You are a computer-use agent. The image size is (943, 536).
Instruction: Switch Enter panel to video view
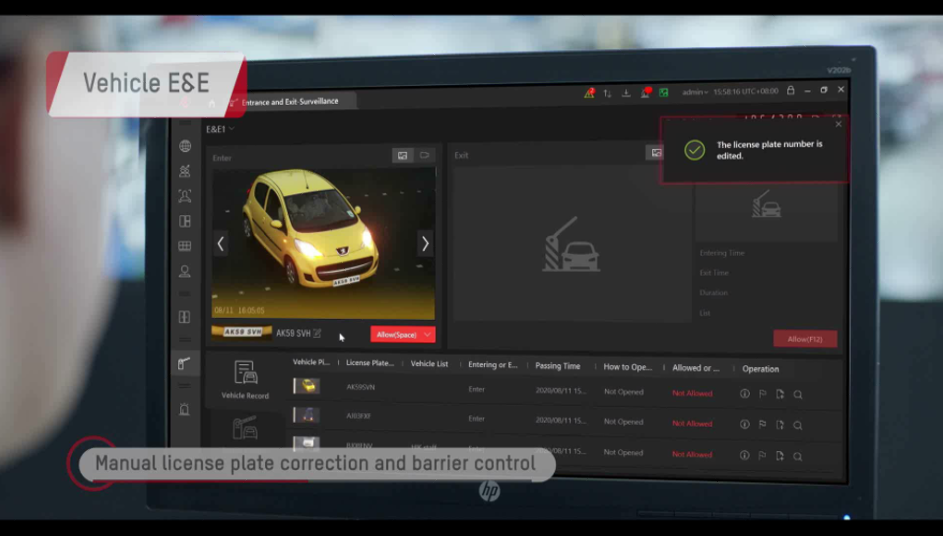(424, 155)
